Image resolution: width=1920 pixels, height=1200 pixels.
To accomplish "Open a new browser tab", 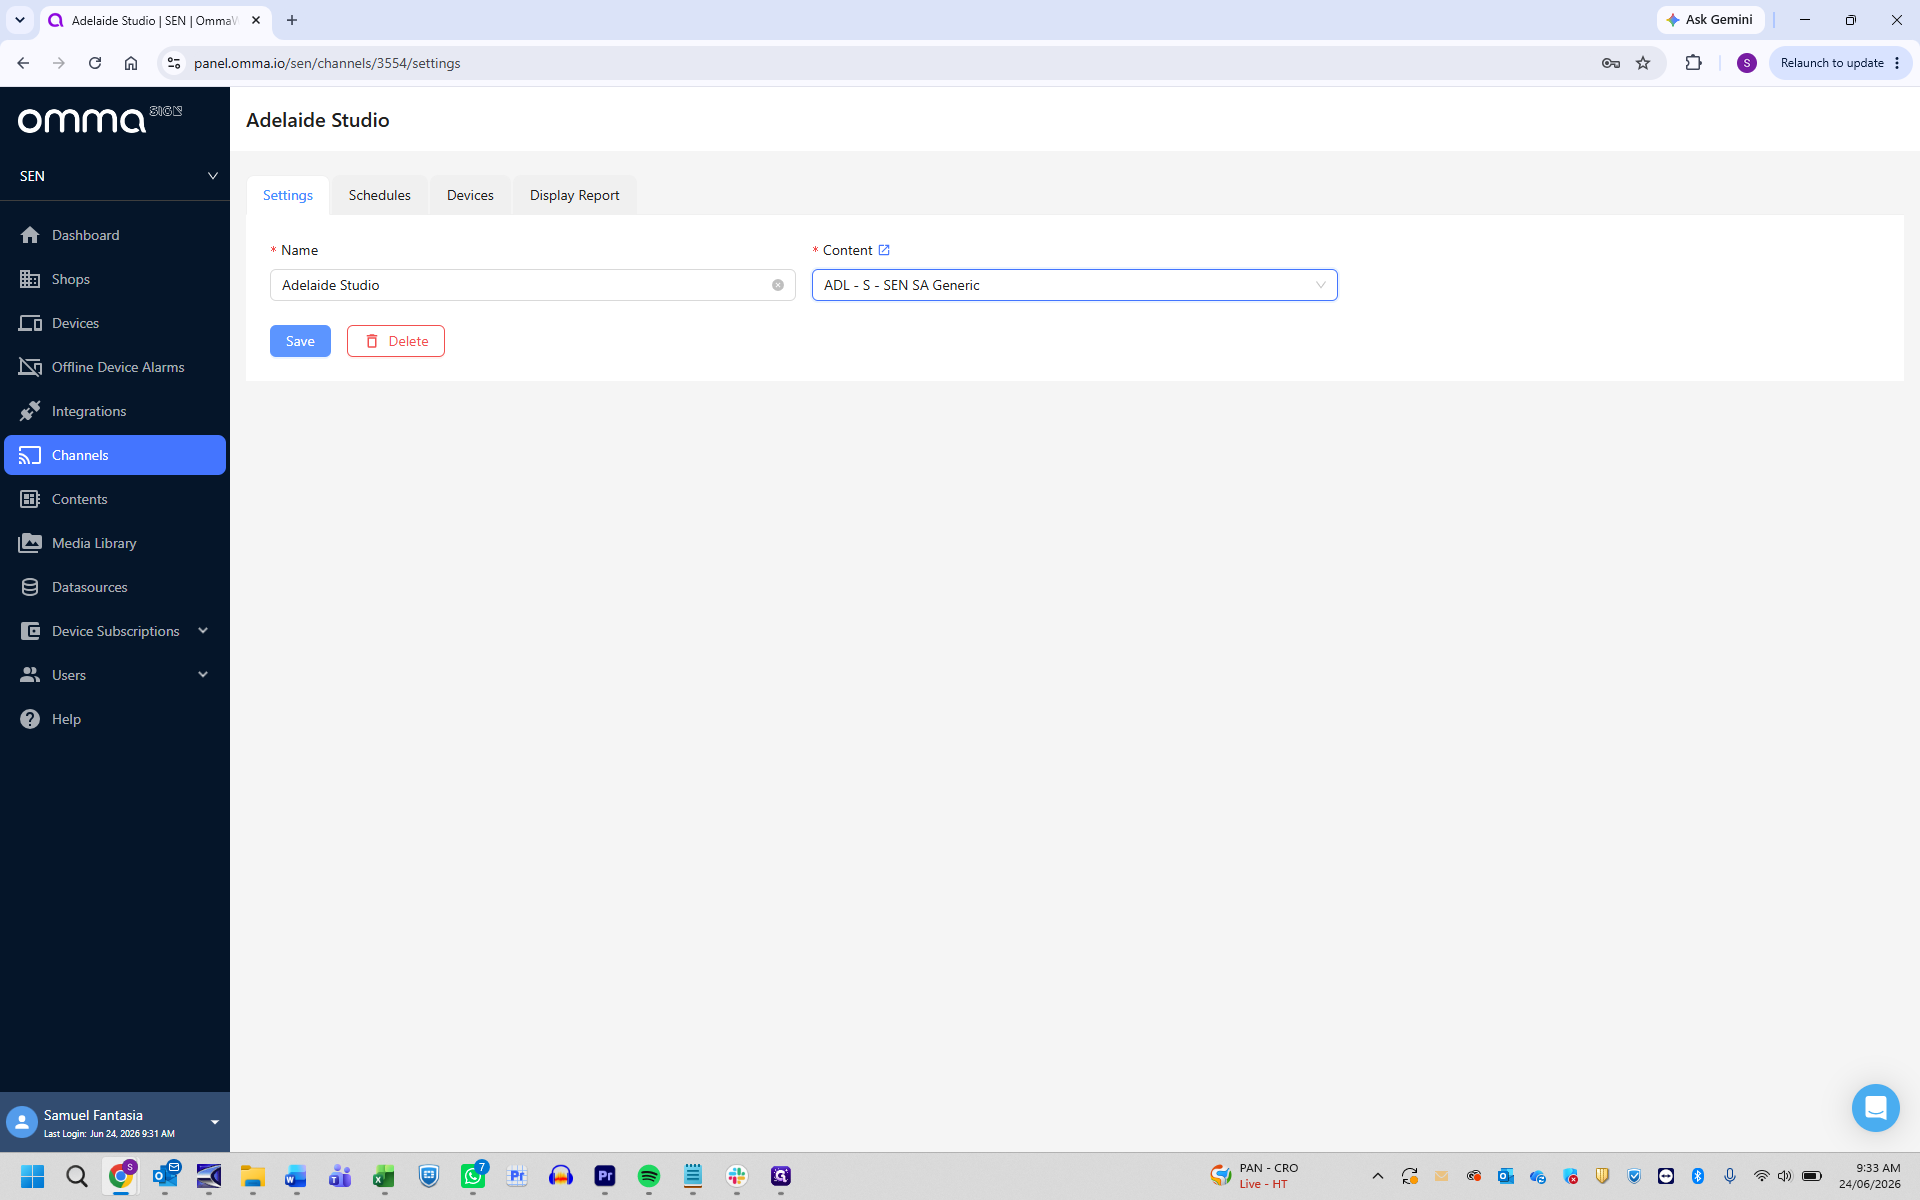I will click(x=292, y=20).
